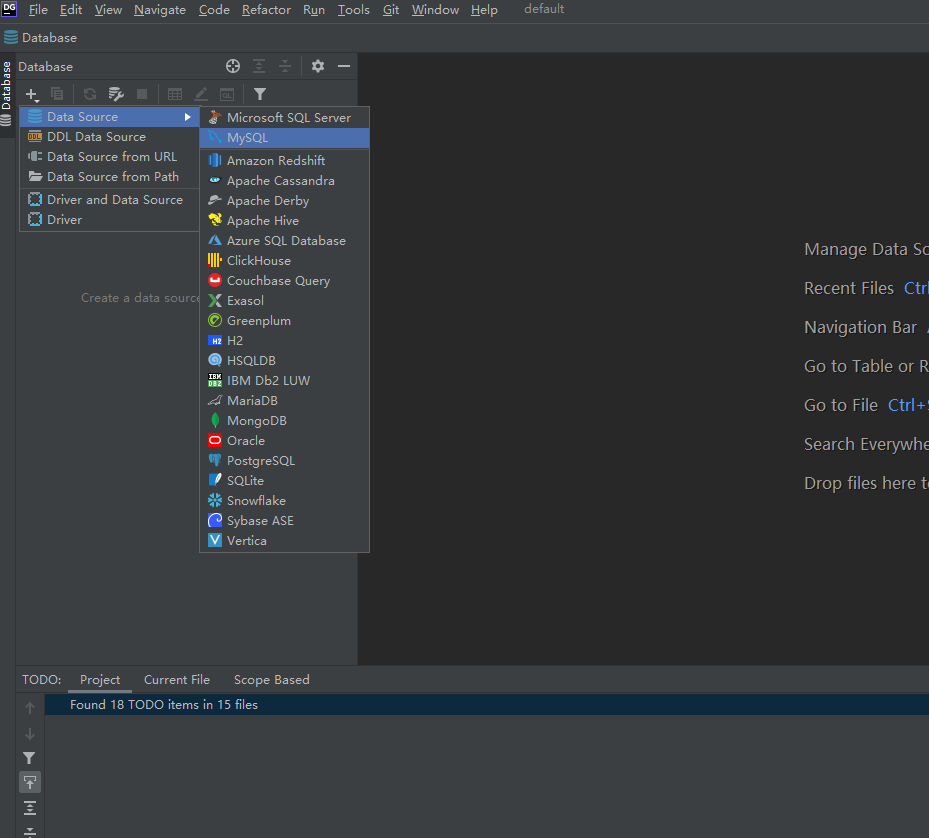
Task: Click the duplicate data source icon
Action: click(57, 94)
